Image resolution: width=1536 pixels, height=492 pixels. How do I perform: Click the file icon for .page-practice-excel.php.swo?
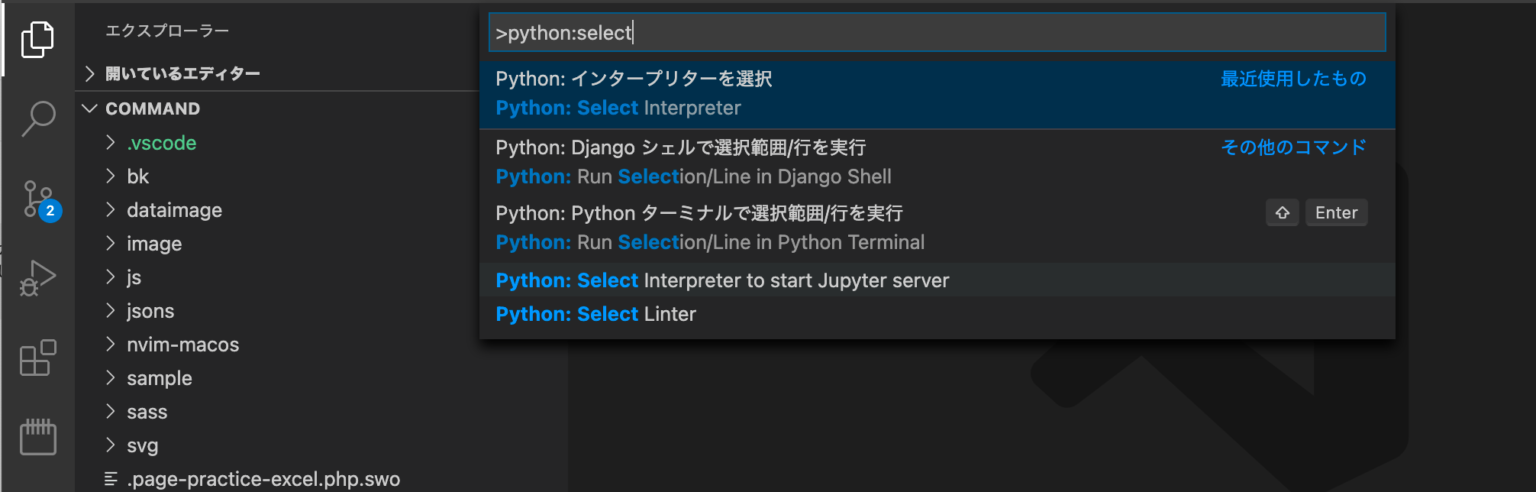click(x=111, y=480)
